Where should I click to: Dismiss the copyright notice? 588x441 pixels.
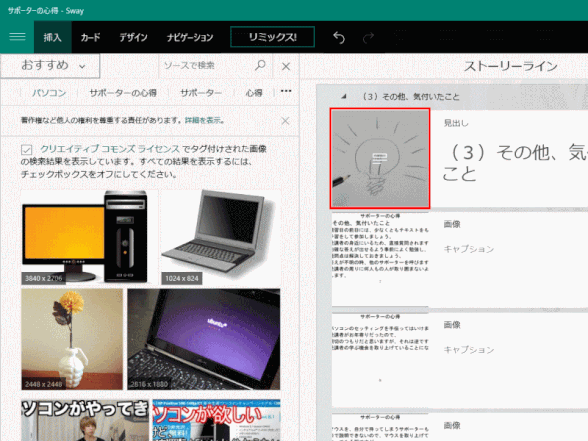[x=285, y=121]
